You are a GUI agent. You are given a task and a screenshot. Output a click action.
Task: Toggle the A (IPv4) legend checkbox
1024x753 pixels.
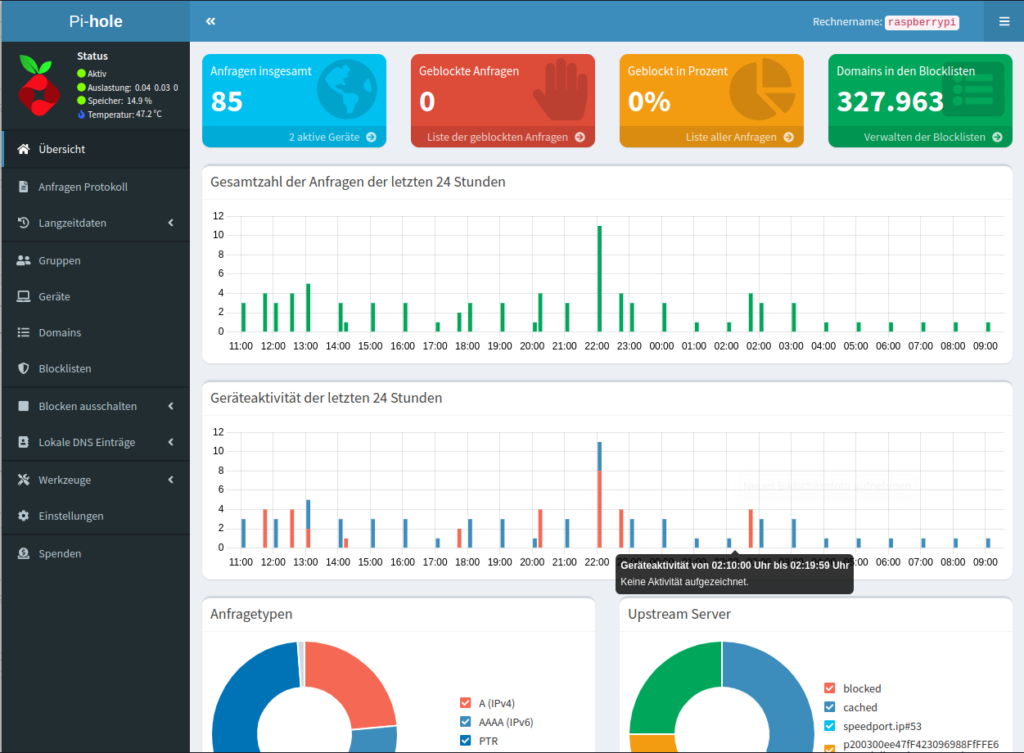[x=465, y=703]
